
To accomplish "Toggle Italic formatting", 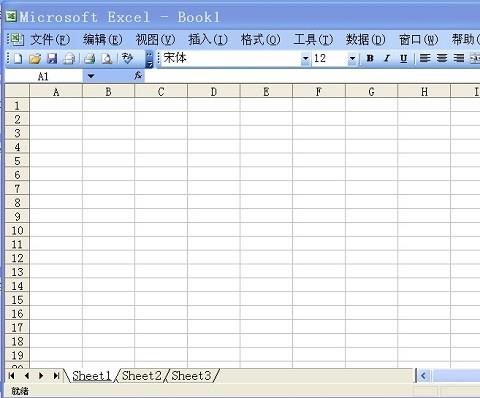I will 387,58.
